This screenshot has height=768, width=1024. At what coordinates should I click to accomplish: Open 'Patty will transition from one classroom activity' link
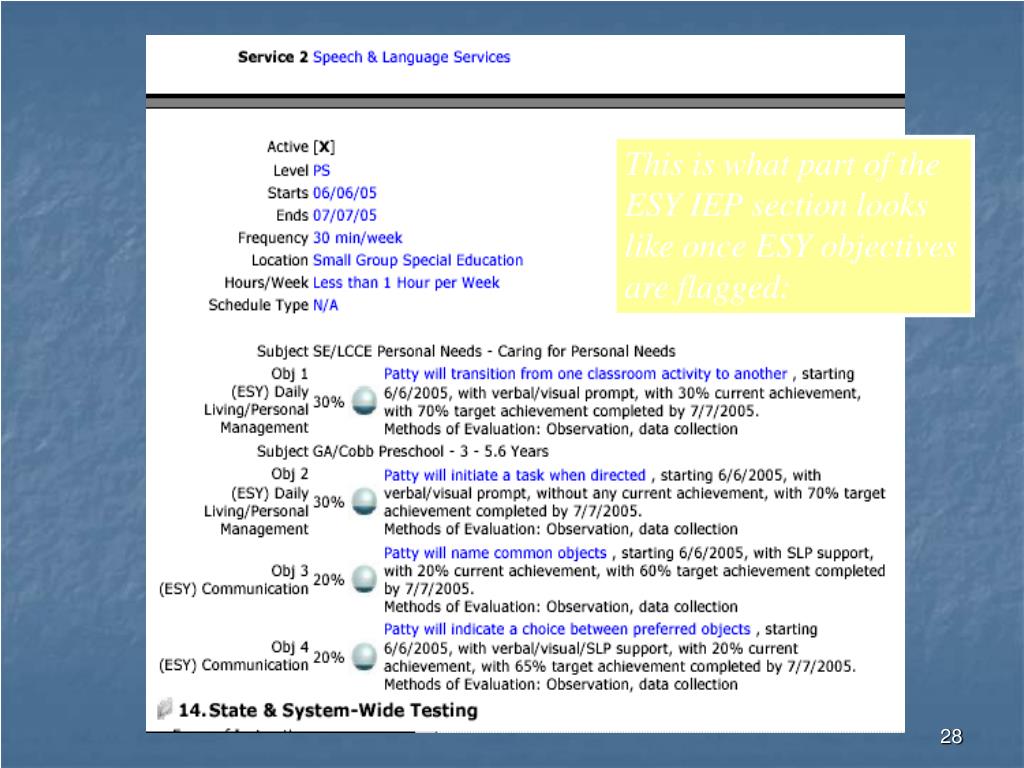click(585, 374)
